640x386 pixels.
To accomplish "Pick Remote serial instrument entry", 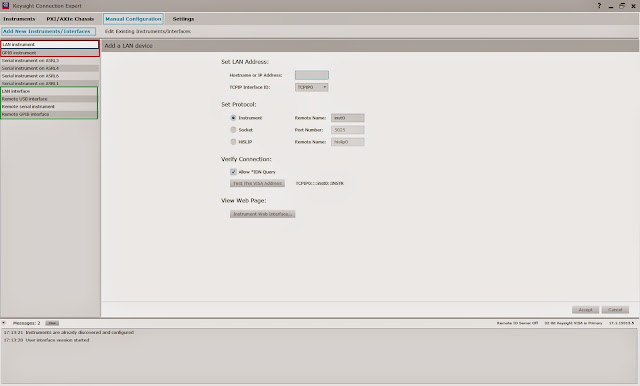I will pos(49,106).
